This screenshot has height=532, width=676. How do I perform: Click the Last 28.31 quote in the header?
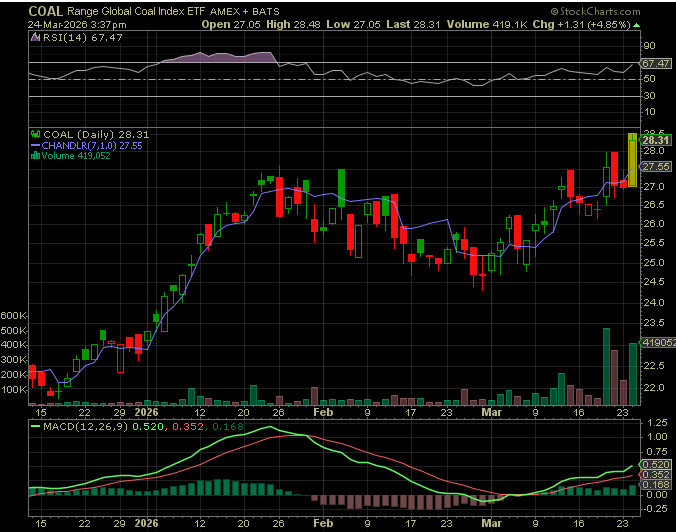tap(413, 25)
